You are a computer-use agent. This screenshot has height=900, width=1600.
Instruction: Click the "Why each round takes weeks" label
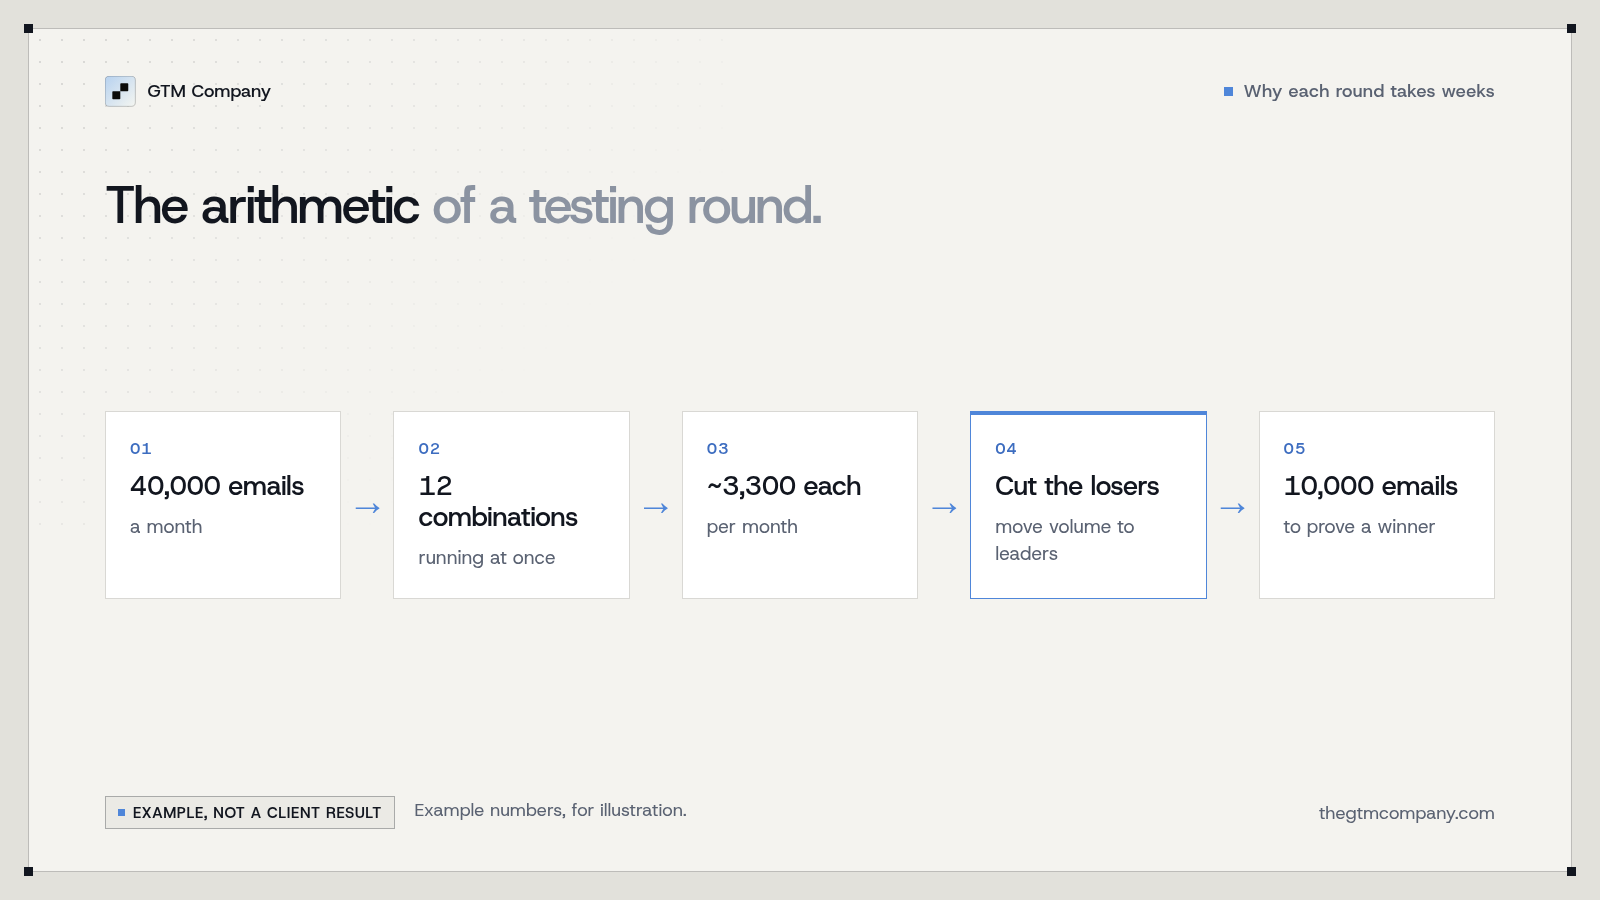[x=1369, y=91]
